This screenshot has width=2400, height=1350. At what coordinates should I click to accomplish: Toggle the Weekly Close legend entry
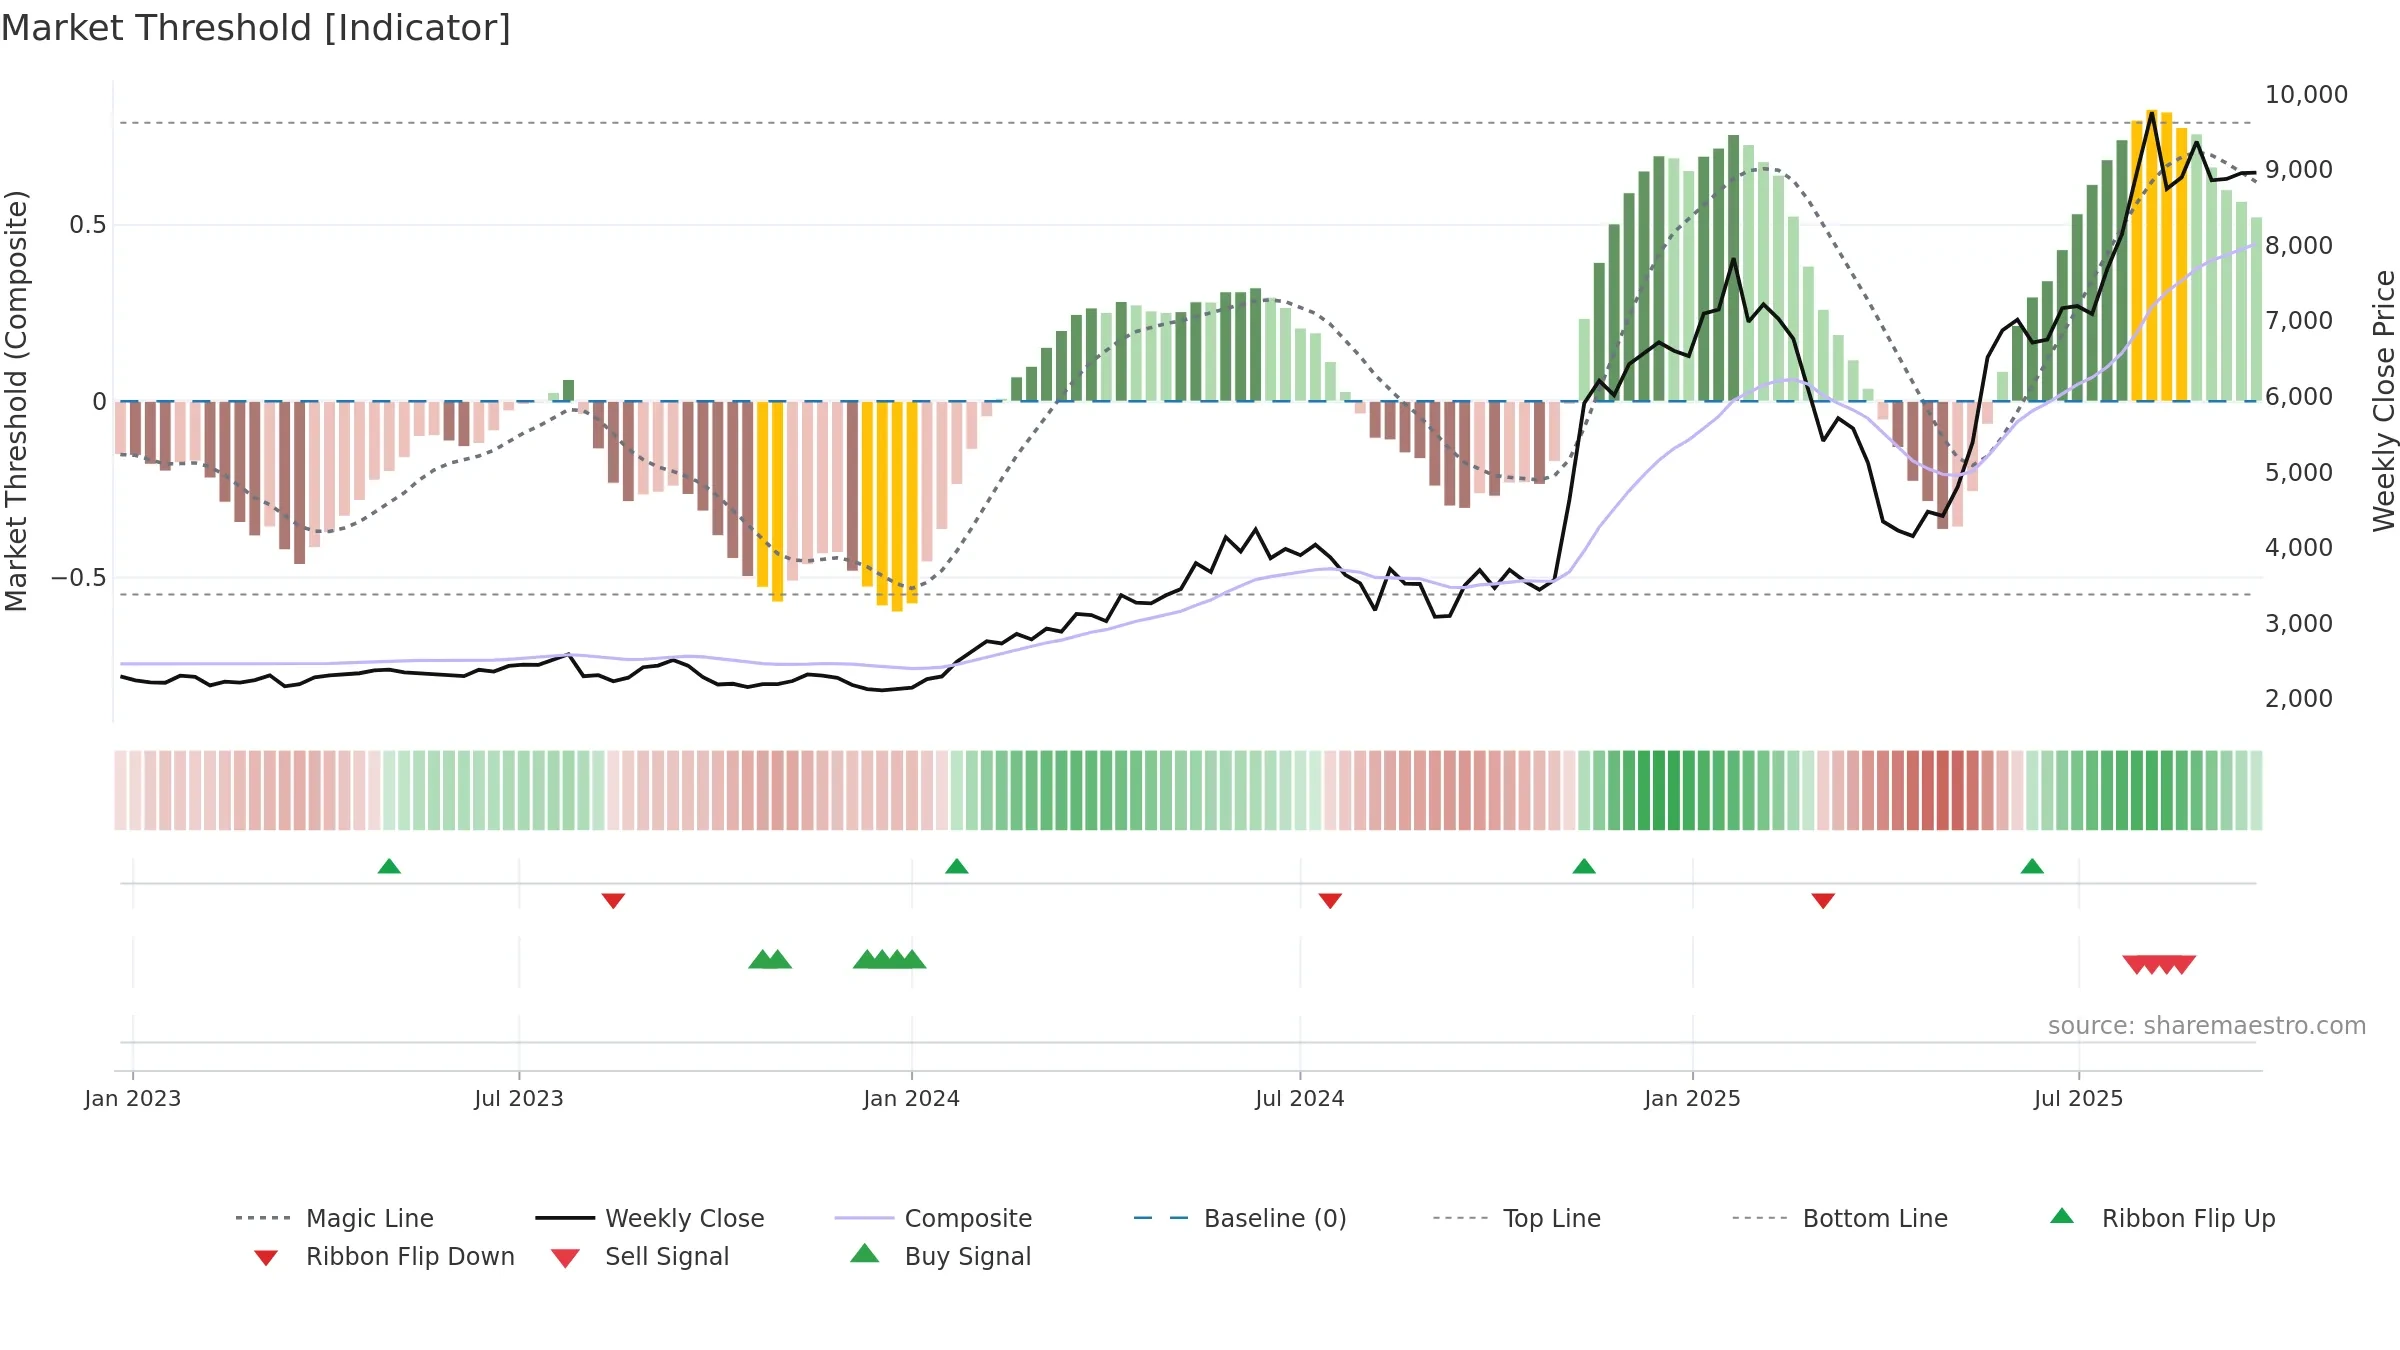coord(650,1218)
